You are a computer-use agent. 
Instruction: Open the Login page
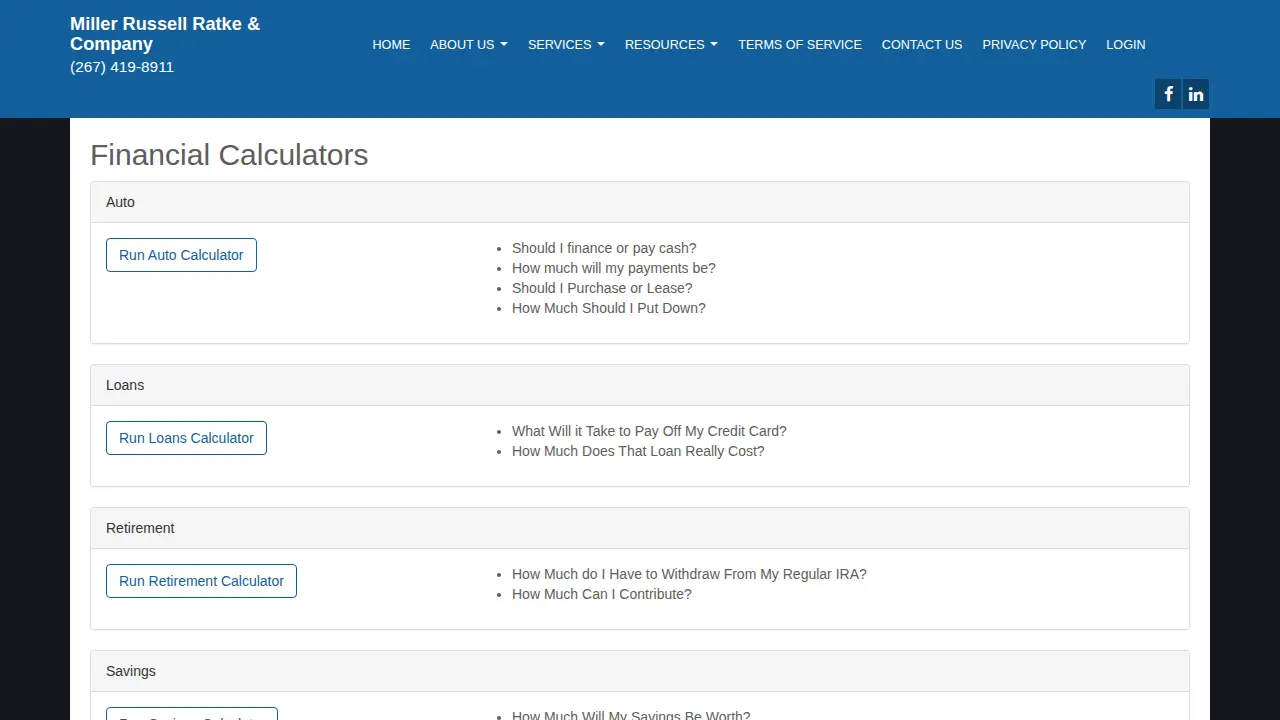pyautogui.click(x=1126, y=44)
